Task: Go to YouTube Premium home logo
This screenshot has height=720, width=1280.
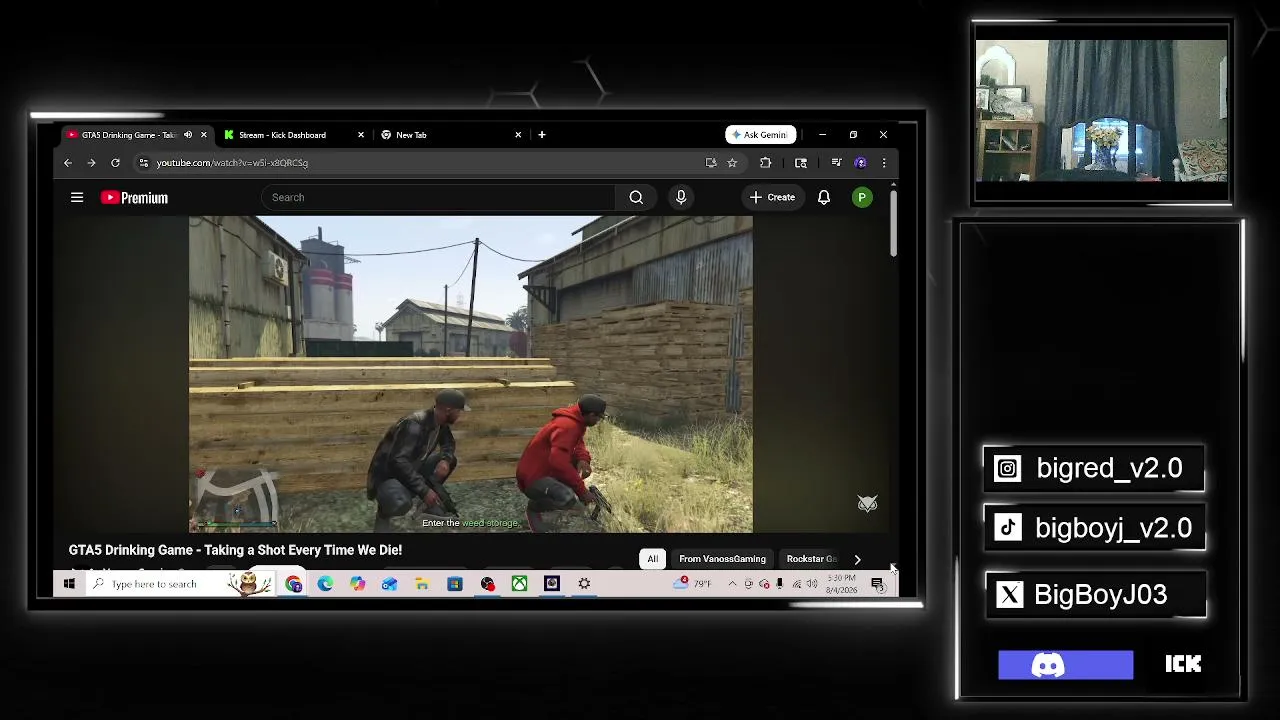Action: click(134, 198)
